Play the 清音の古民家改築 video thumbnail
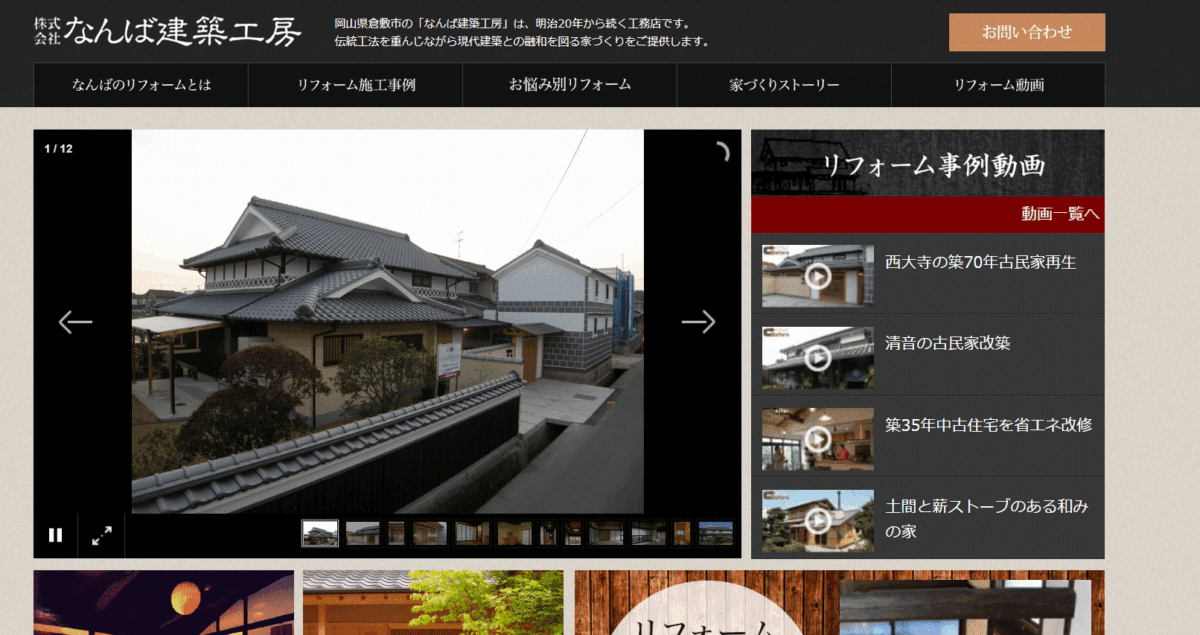 click(x=818, y=357)
